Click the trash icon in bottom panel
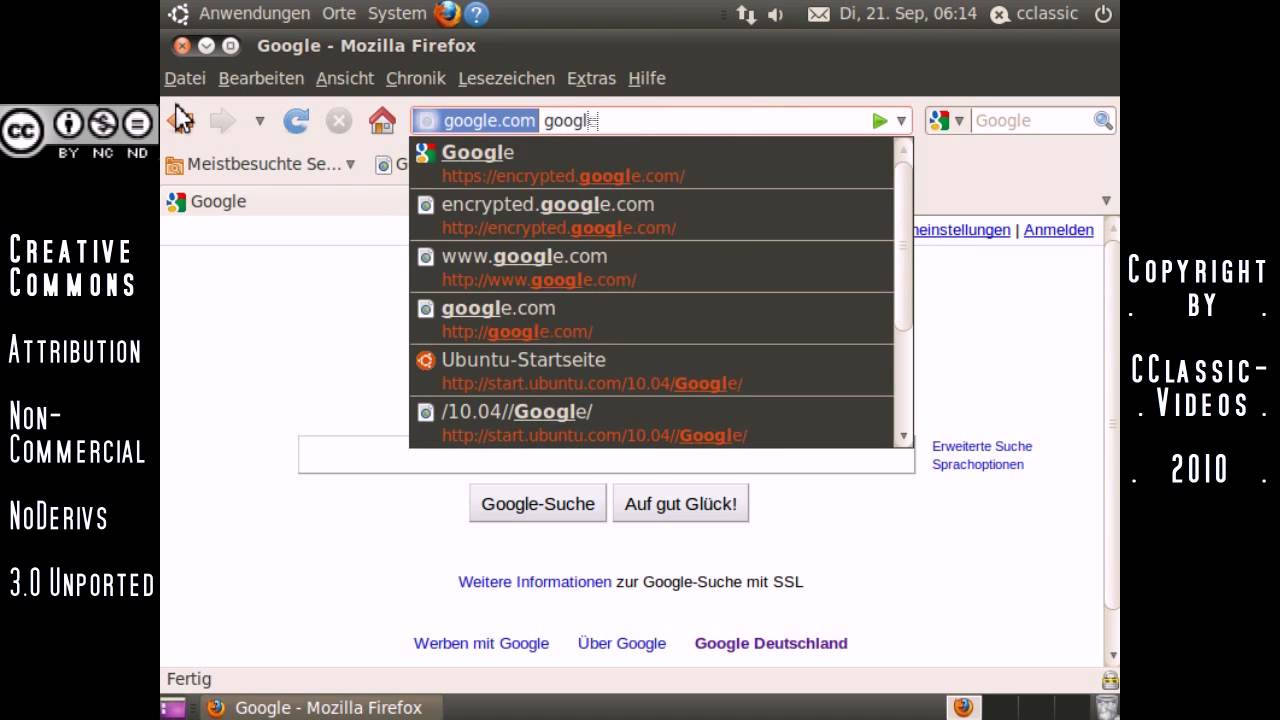1280x720 pixels. (1104, 707)
